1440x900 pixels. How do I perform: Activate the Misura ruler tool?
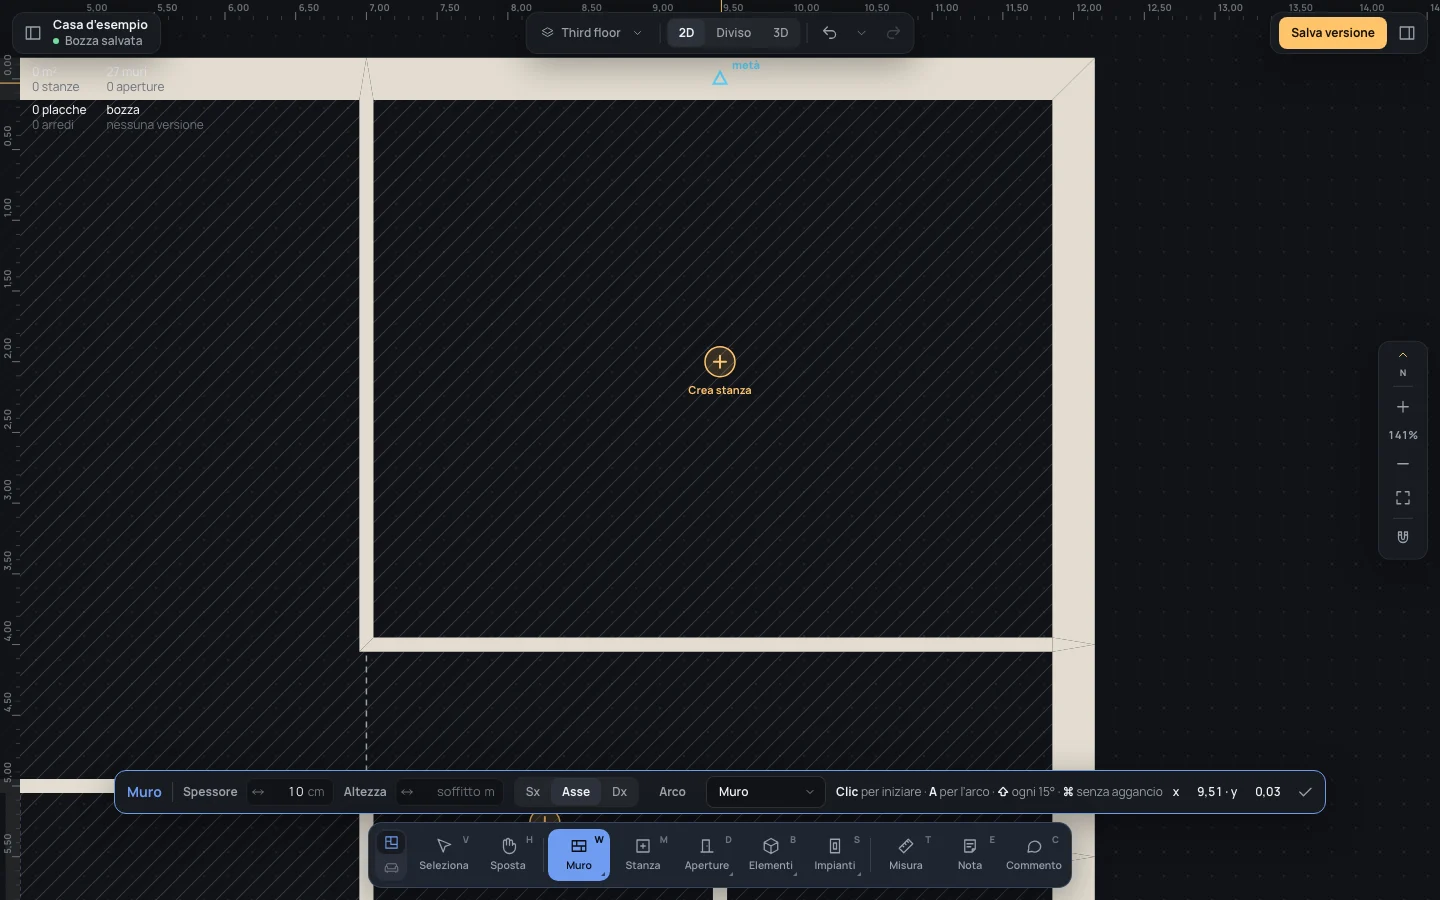906,855
